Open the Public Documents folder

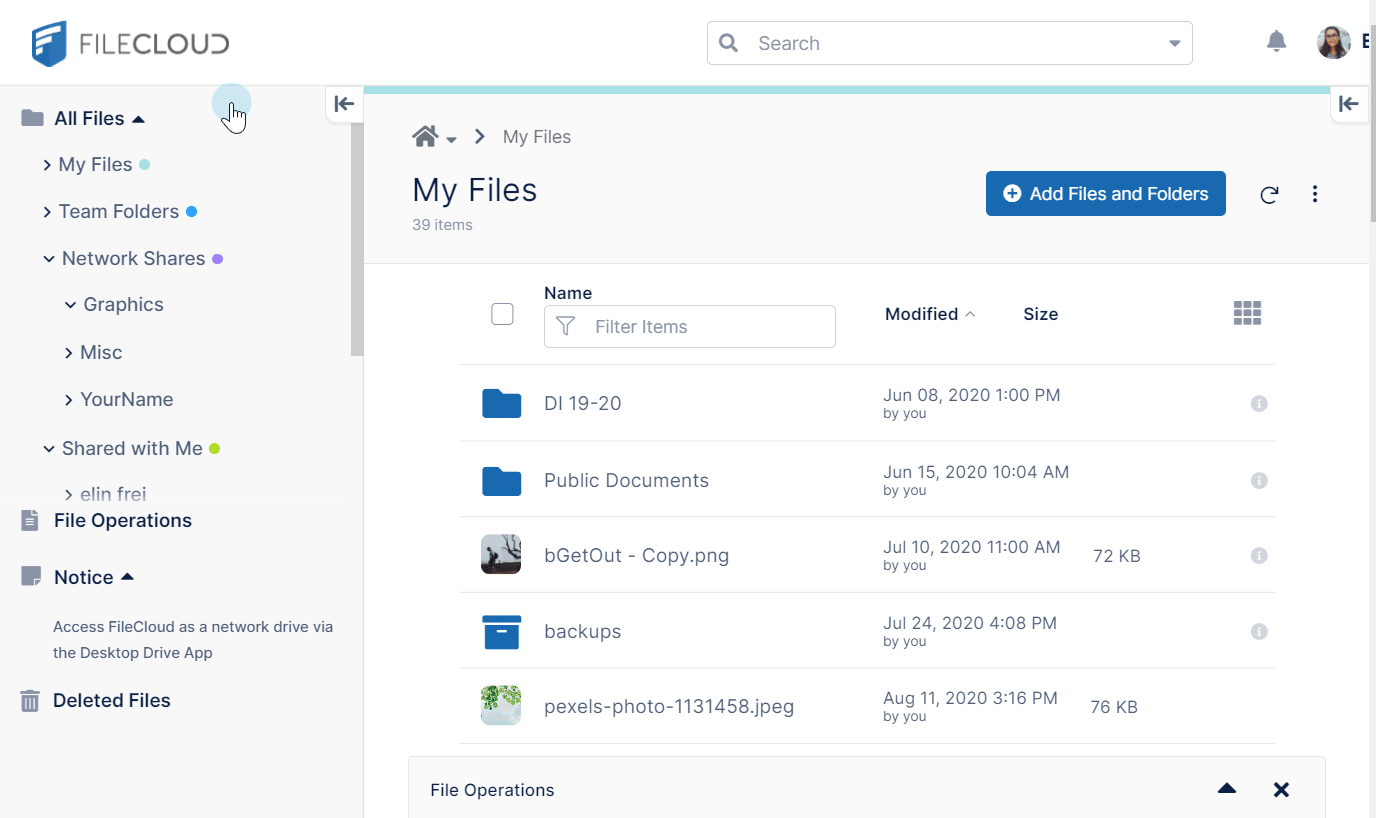click(626, 481)
